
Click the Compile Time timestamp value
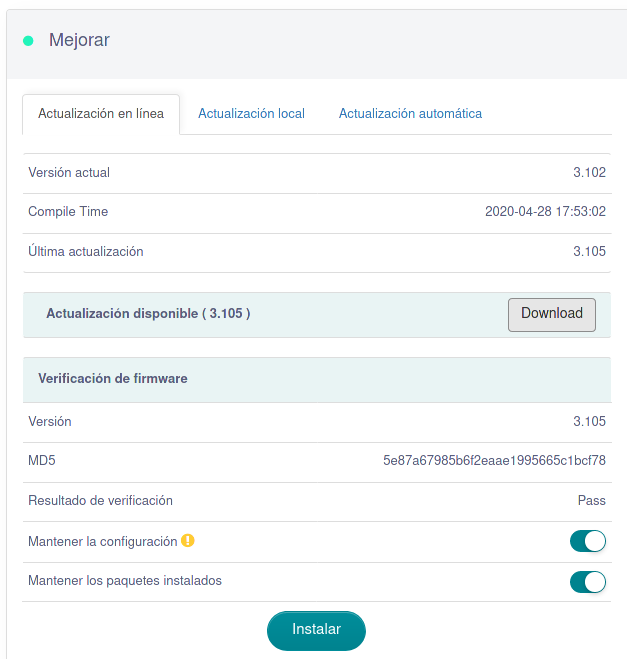coord(545,212)
